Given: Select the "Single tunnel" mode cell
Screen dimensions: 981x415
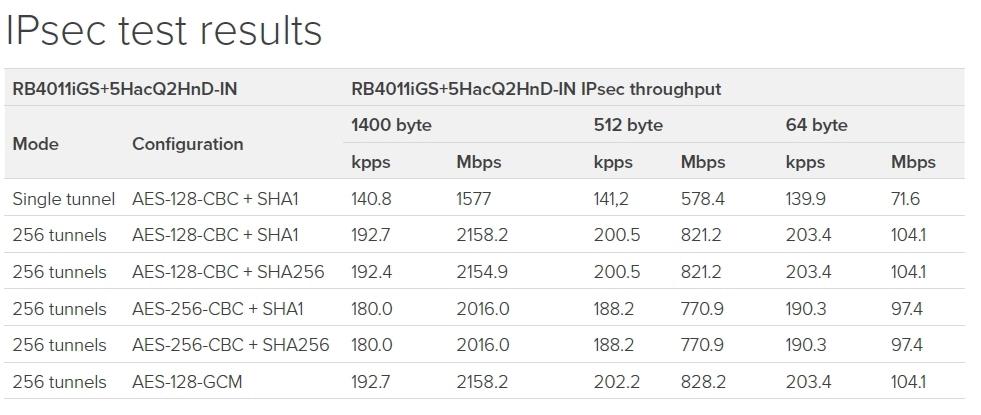Looking at the screenshot, I should 64,199.
